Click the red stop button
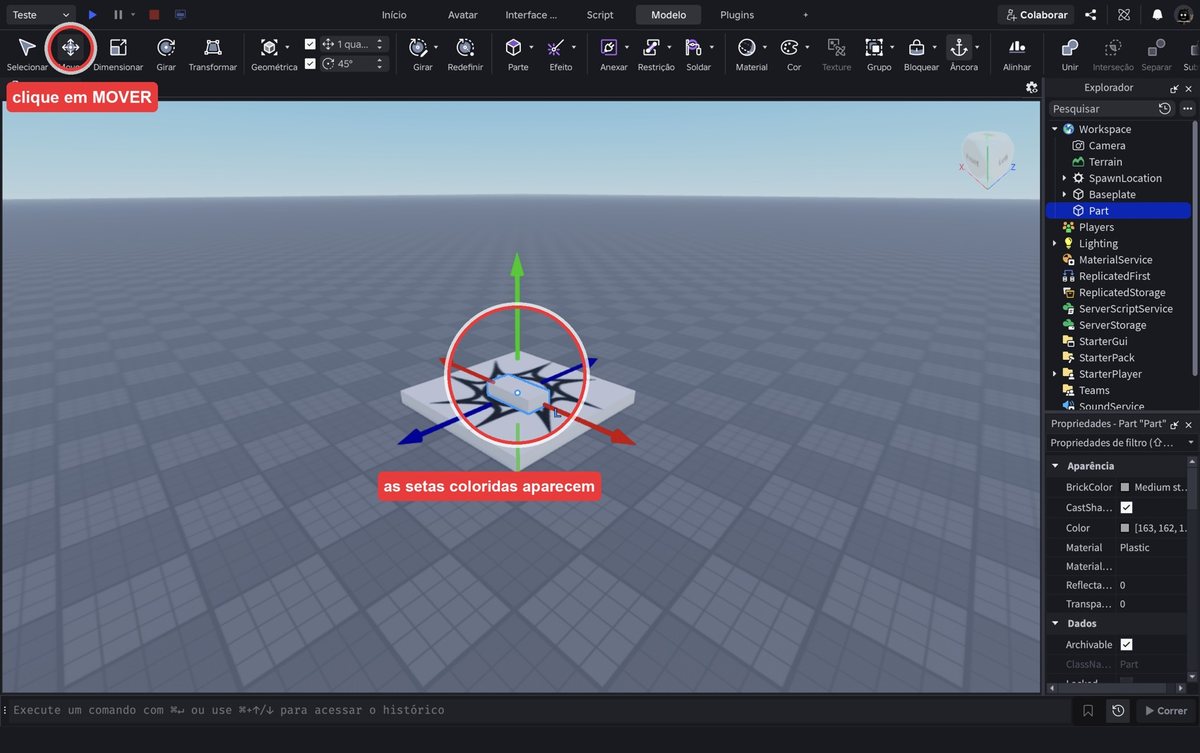Viewport: 1200px width, 753px height. click(153, 15)
